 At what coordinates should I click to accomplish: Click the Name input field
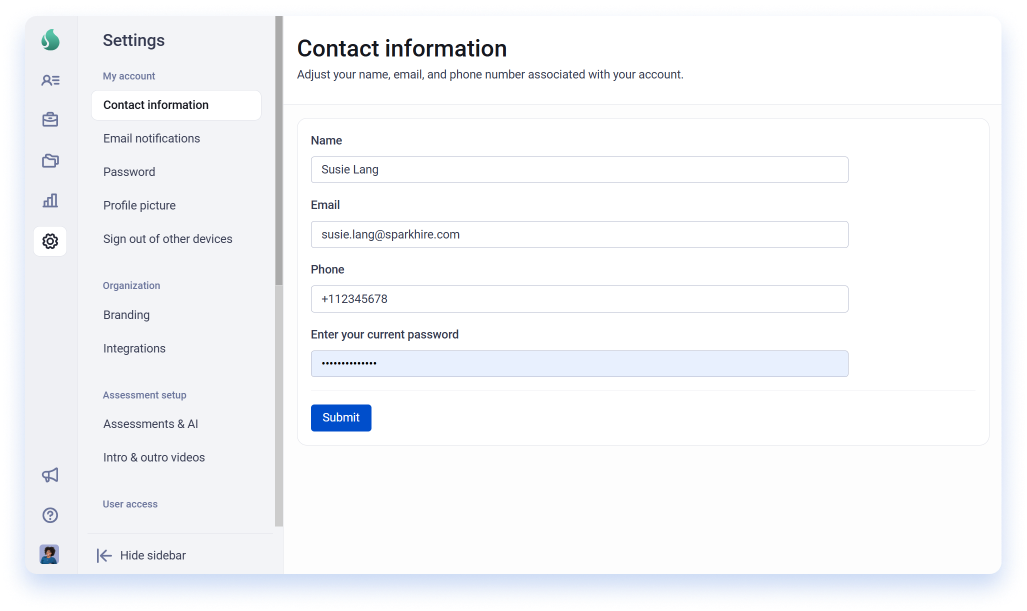click(580, 170)
